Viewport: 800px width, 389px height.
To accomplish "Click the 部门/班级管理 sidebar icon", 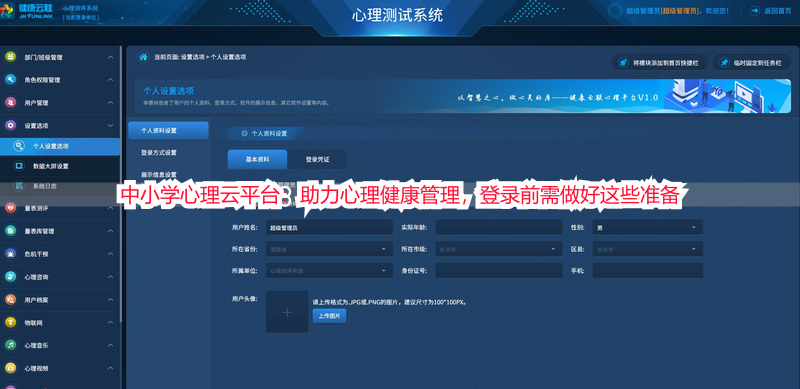I will point(10,57).
